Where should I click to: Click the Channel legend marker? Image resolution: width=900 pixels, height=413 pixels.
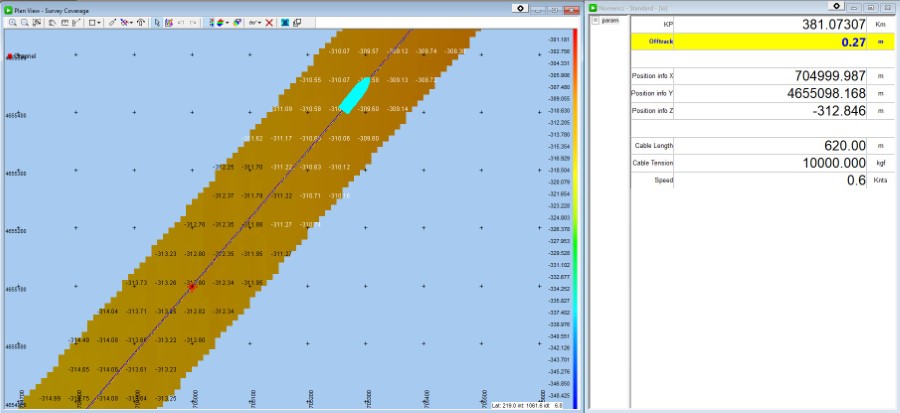[9, 56]
